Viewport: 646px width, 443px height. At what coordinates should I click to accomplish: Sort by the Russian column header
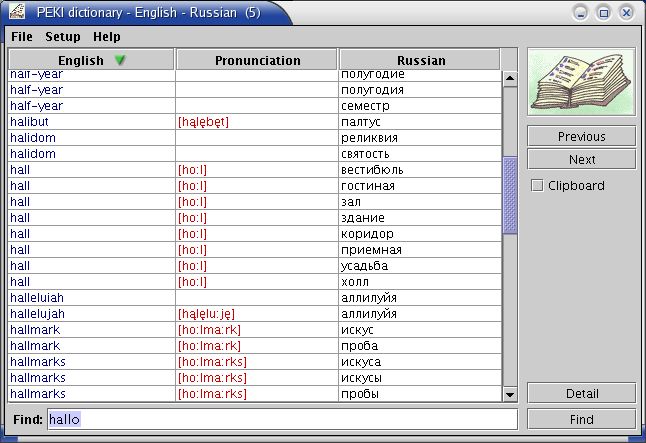pyautogui.click(x=421, y=60)
